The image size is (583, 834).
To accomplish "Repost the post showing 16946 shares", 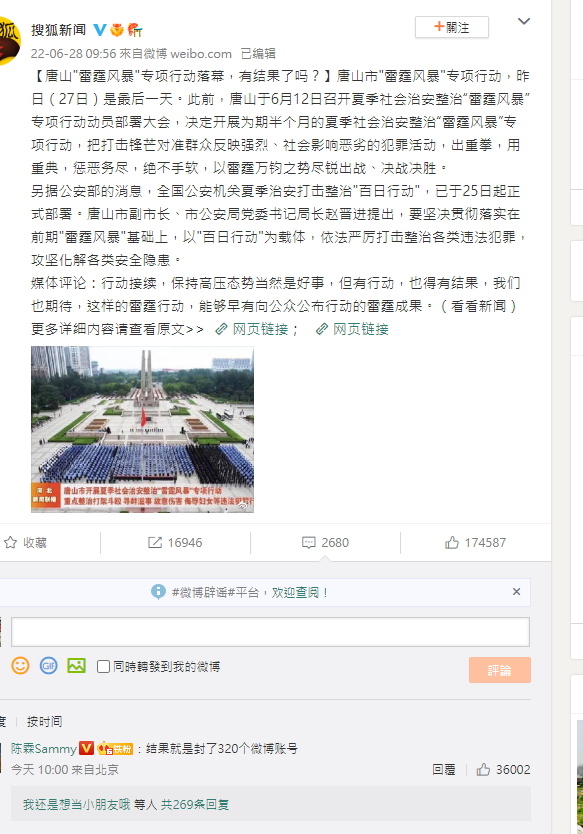I will 175,543.
